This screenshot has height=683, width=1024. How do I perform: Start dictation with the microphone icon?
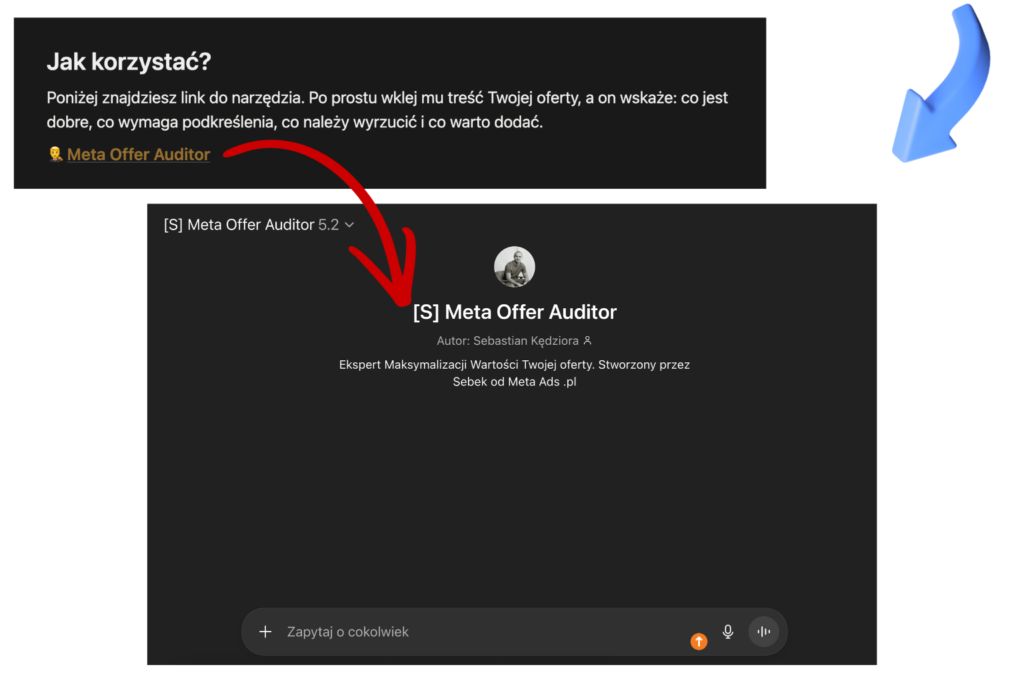[728, 631]
